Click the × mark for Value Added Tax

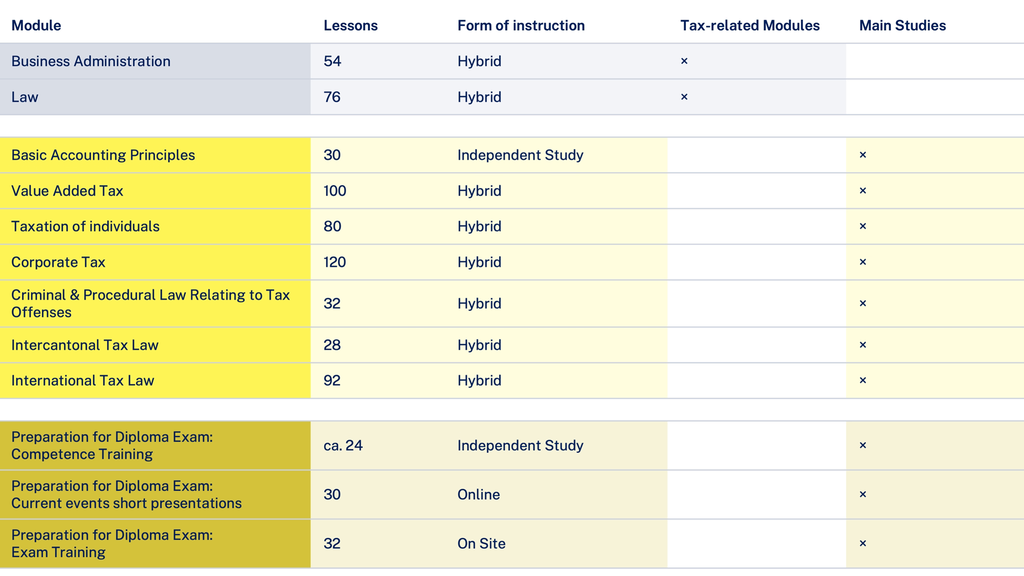(x=863, y=191)
